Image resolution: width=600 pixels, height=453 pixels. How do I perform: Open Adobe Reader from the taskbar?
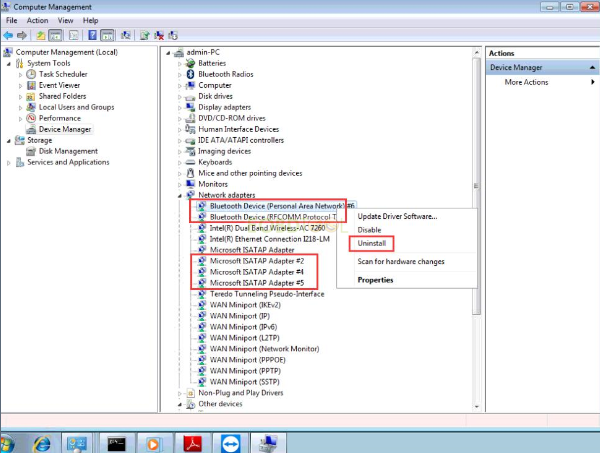192,444
